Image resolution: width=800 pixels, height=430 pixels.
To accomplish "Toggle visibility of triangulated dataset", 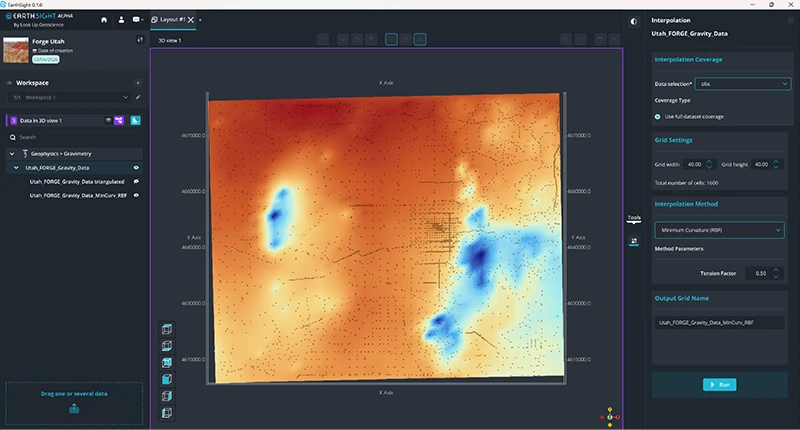I will pyautogui.click(x=136, y=182).
